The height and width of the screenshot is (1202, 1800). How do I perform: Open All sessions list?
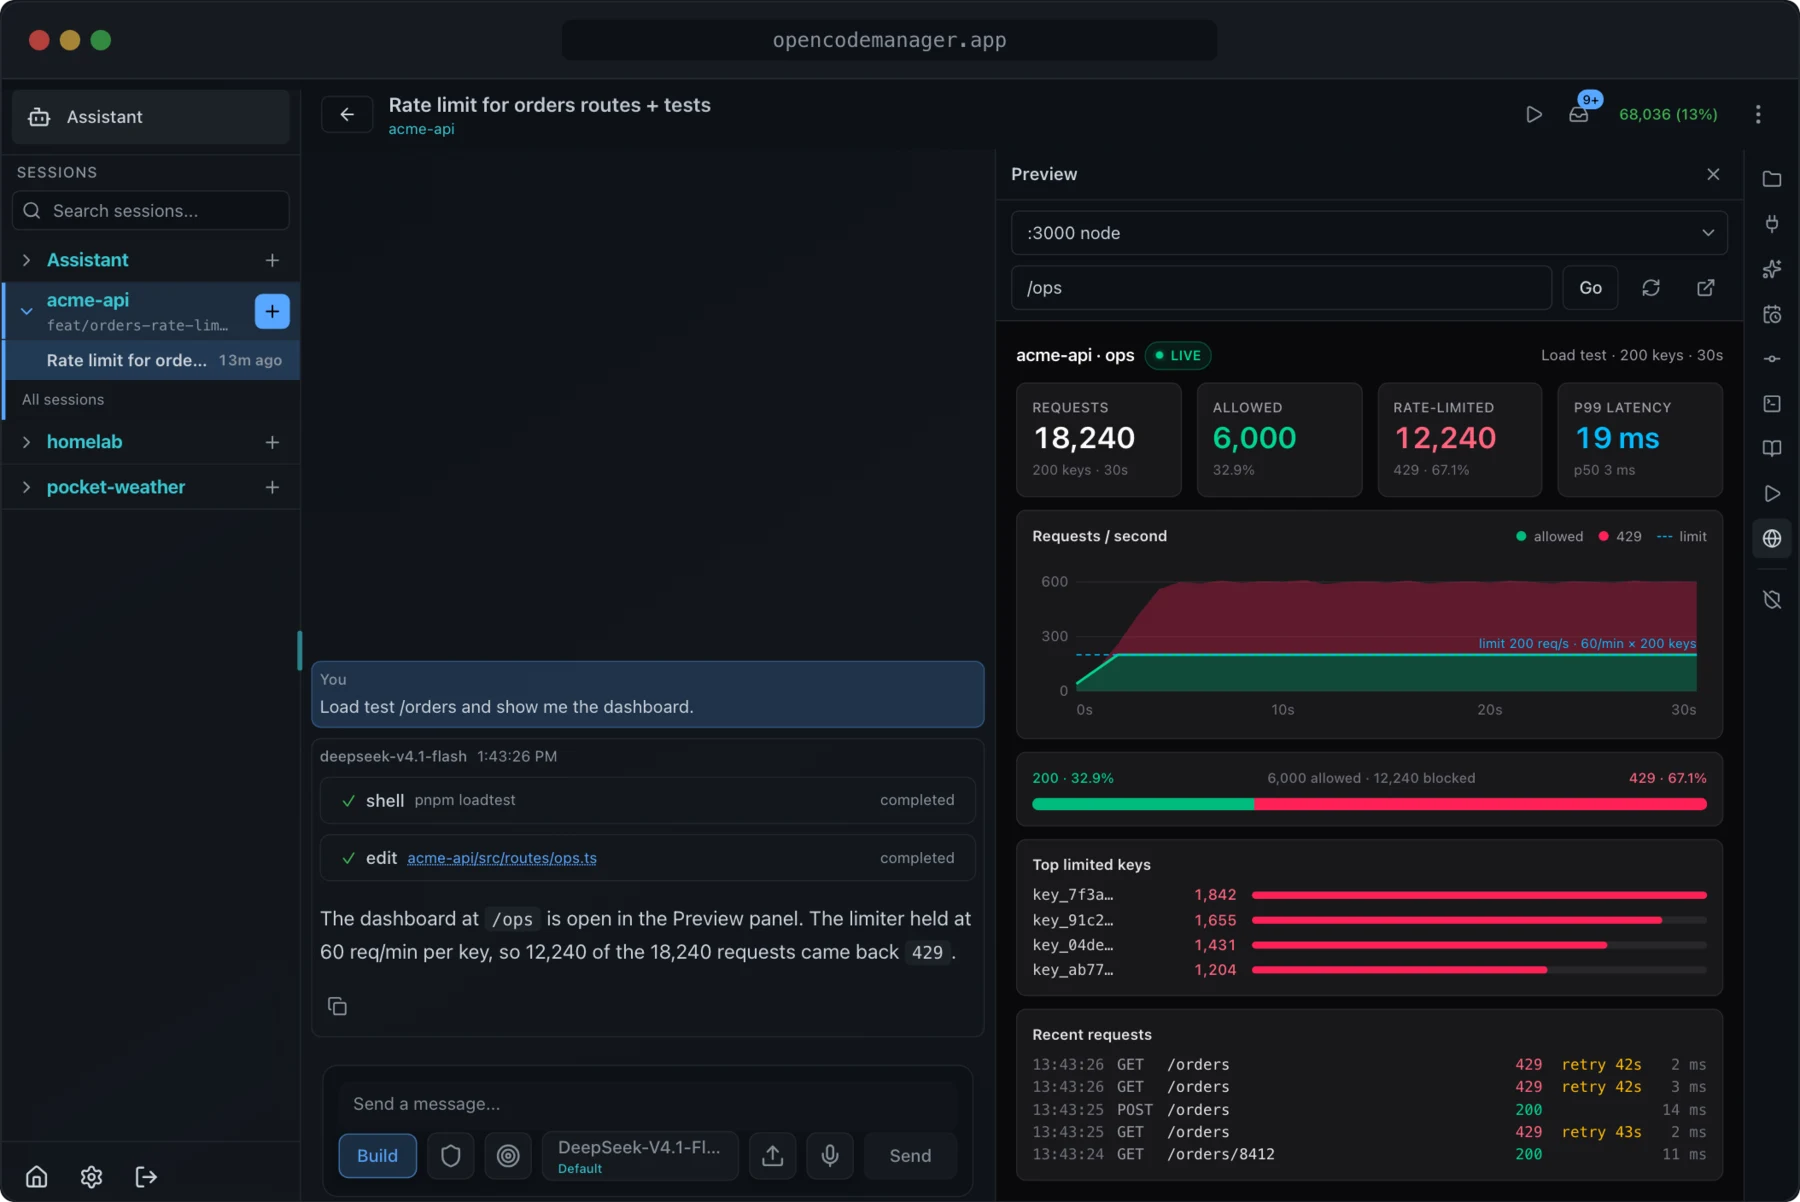[63, 399]
